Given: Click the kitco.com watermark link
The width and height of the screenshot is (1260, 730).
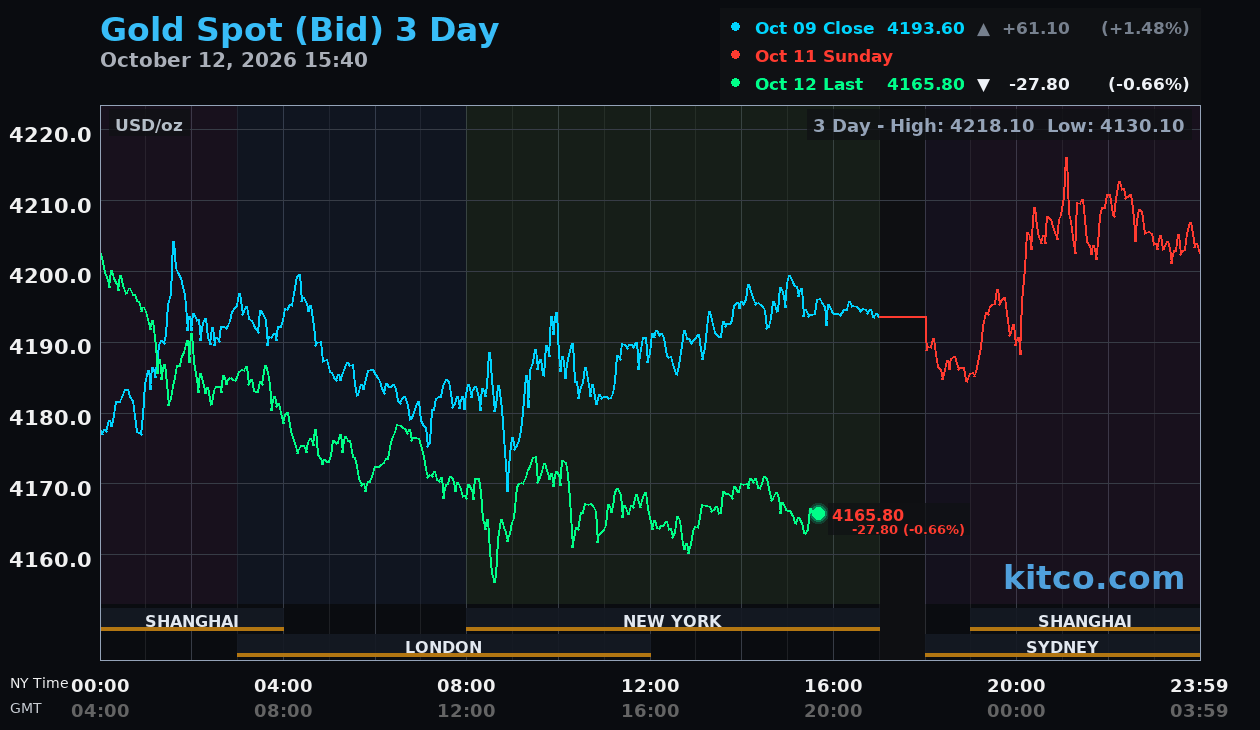Looking at the screenshot, I should pyautogui.click(x=1094, y=578).
